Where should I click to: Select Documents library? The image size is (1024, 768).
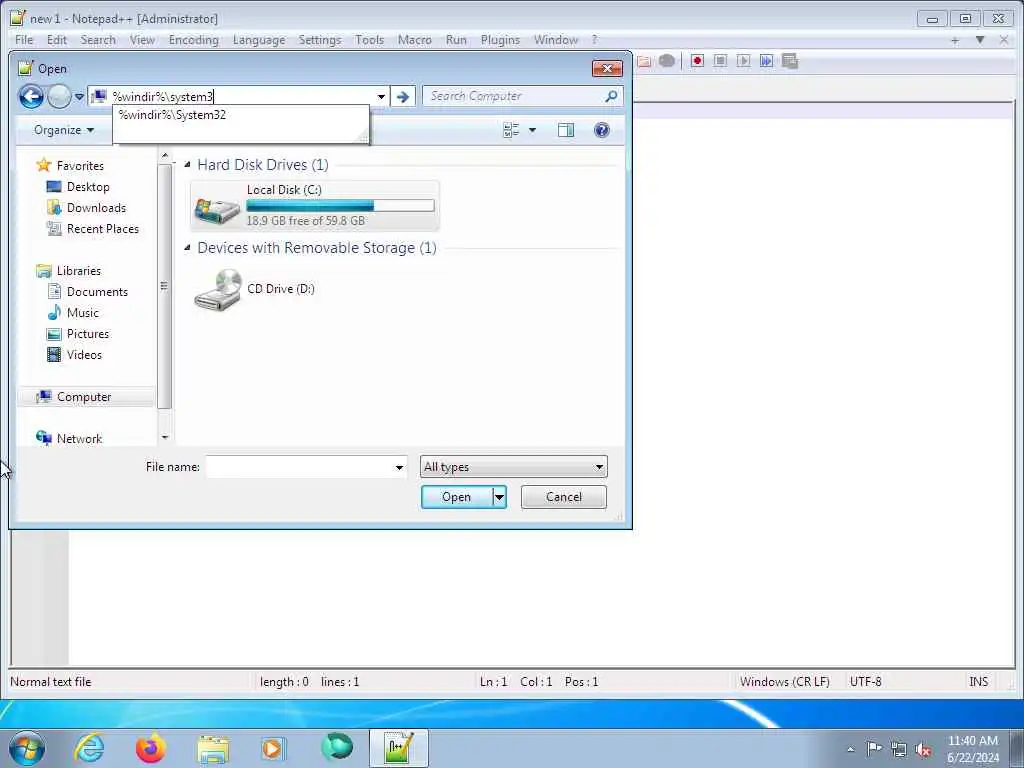coord(97,292)
